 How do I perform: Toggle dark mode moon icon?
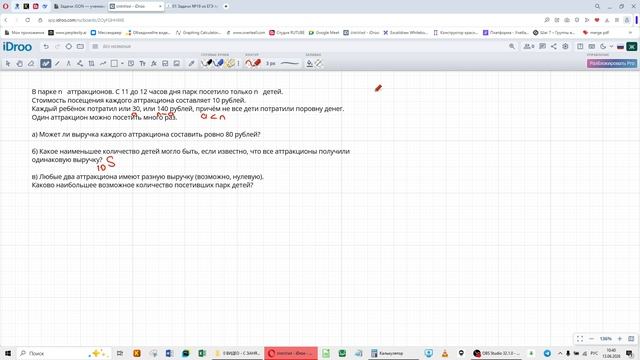click(x=603, y=47)
